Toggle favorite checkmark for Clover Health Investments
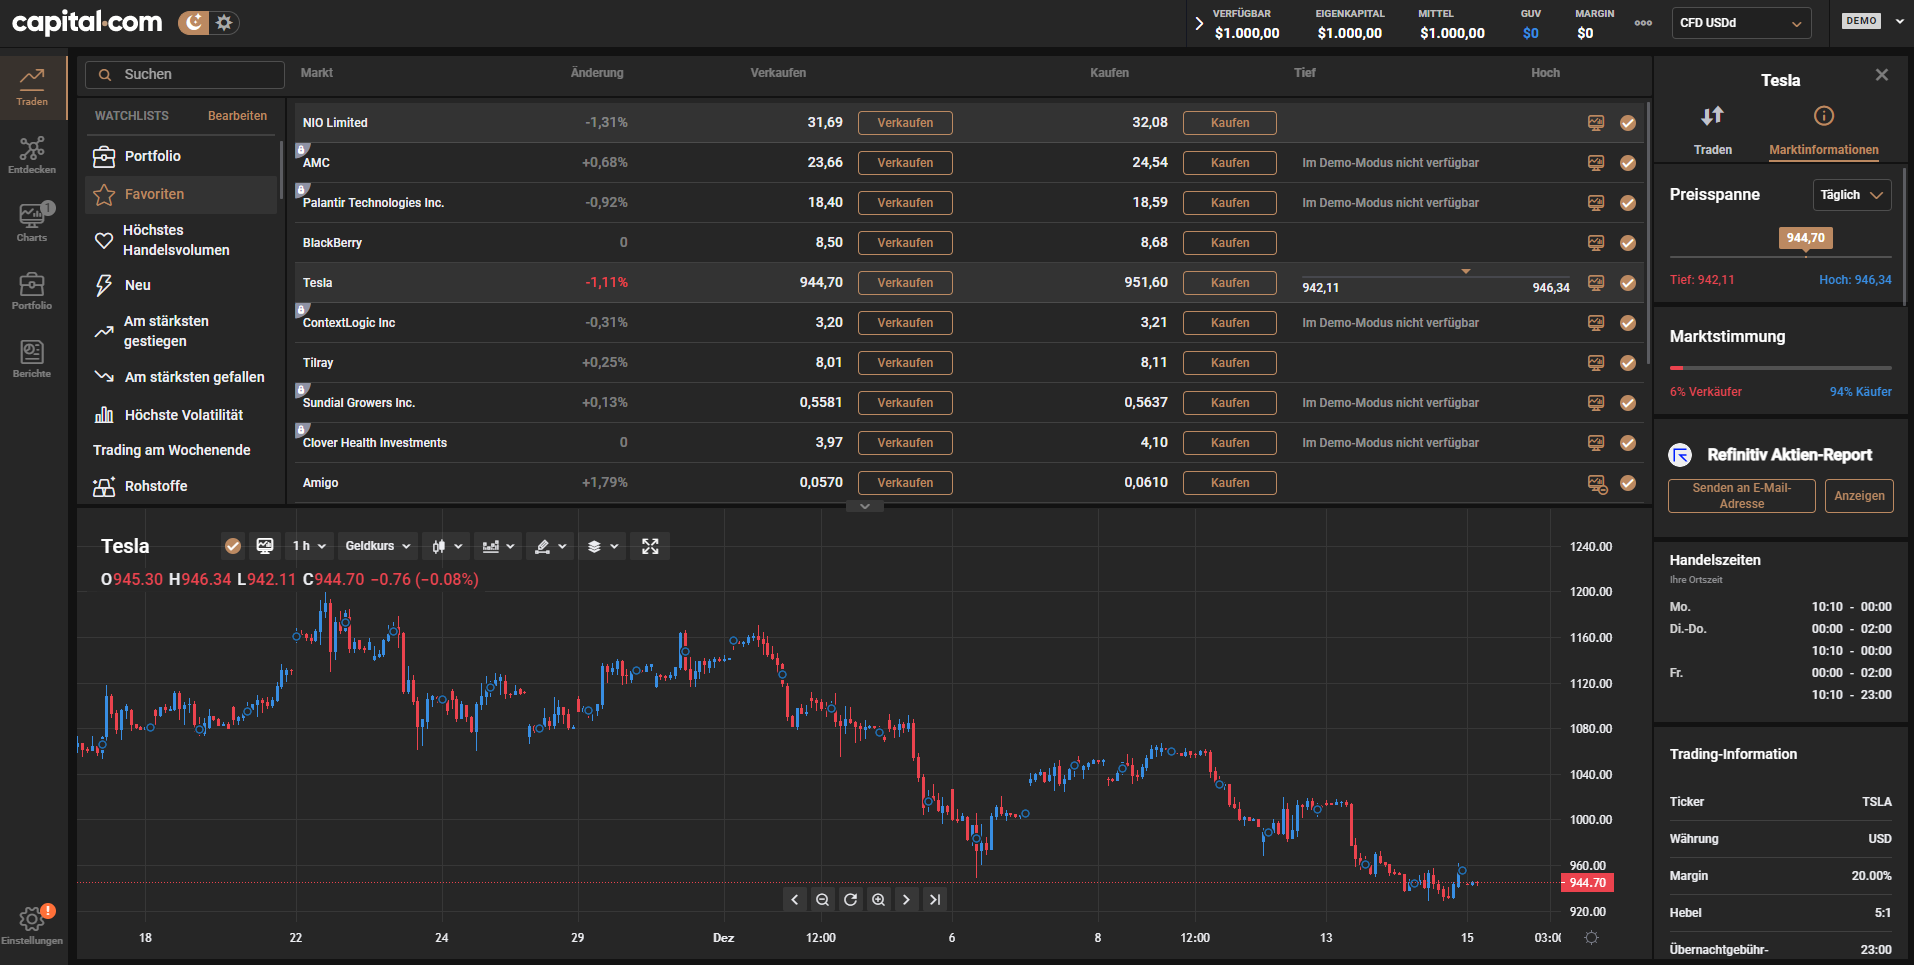Viewport: 1914px width, 965px height. click(1628, 443)
